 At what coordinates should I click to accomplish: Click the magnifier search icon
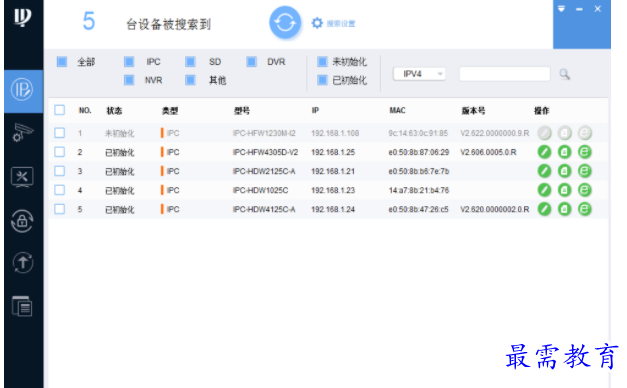564,74
